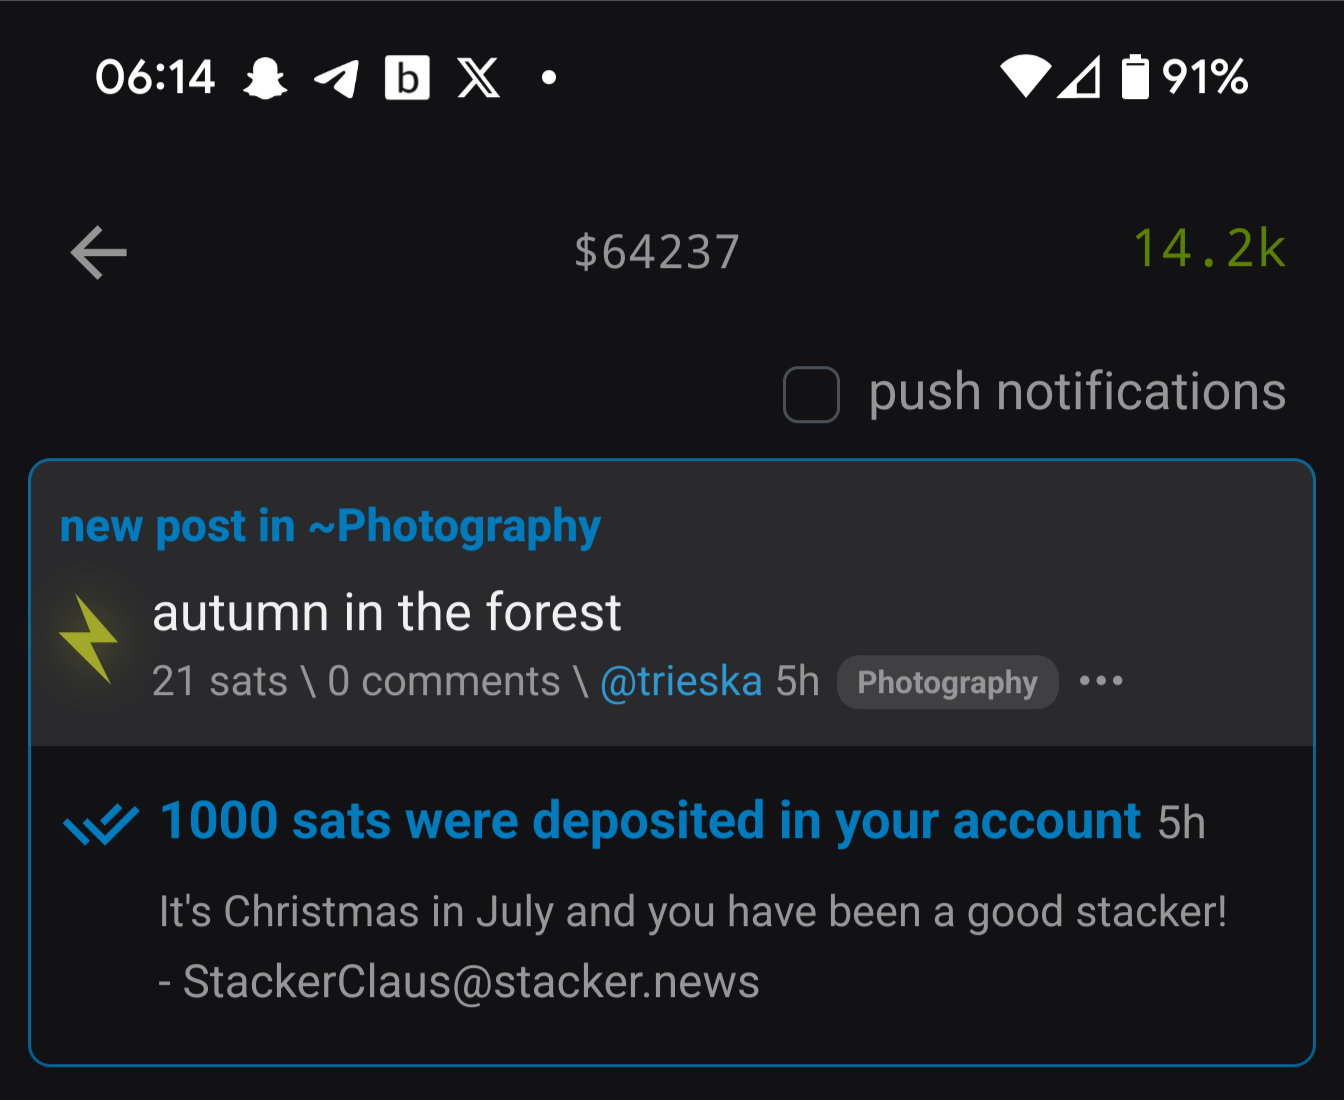Viewport: 1344px width, 1100px height.
Task: Zap the autumn post lightning bolt
Action: [89, 639]
